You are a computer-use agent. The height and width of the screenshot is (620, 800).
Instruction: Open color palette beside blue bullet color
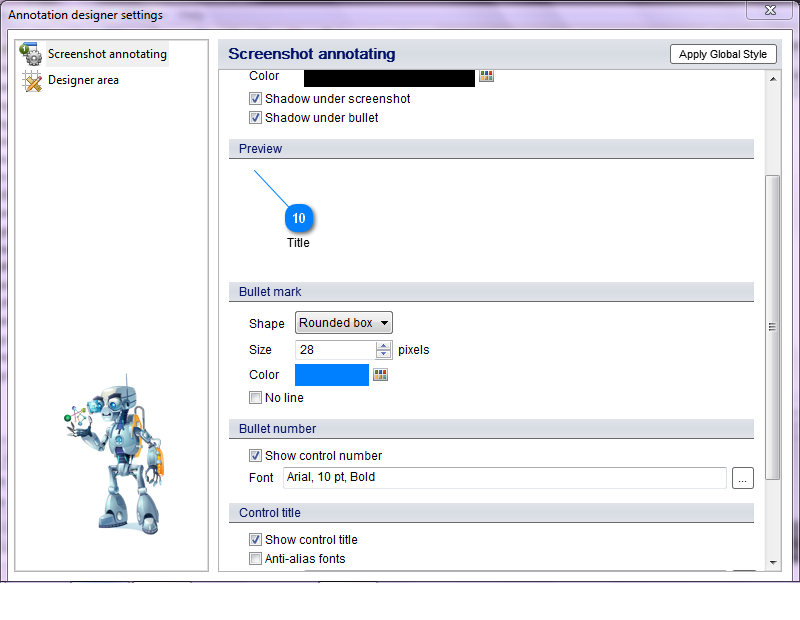pyautogui.click(x=381, y=375)
